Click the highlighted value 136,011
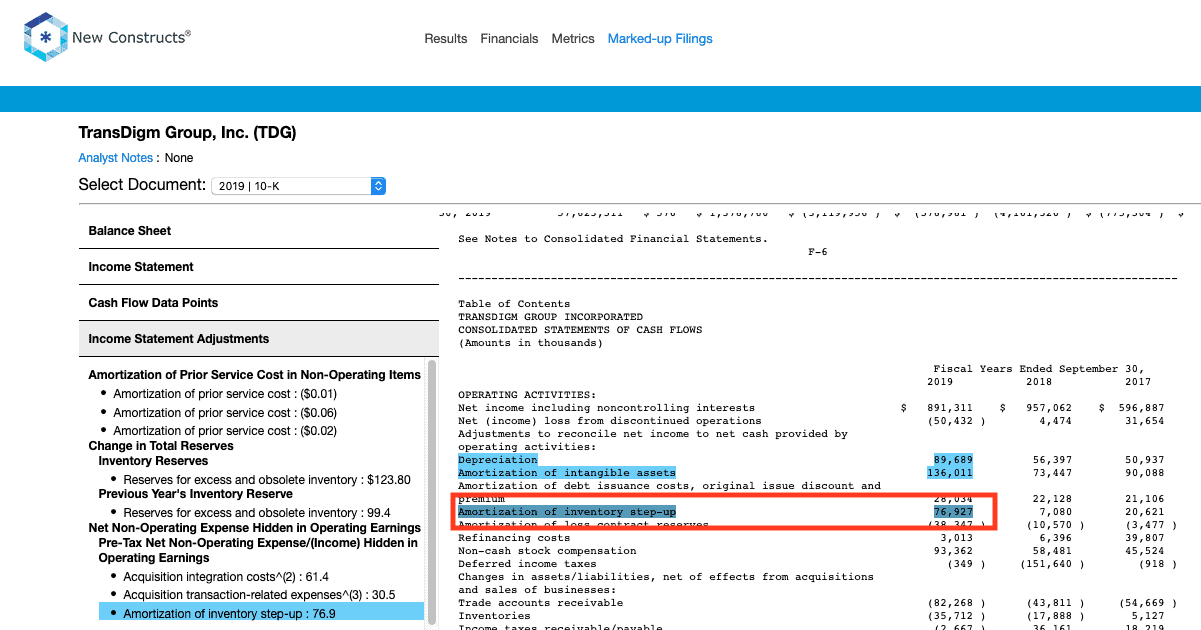This screenshot has width=1201, height=630. [949, 473]
